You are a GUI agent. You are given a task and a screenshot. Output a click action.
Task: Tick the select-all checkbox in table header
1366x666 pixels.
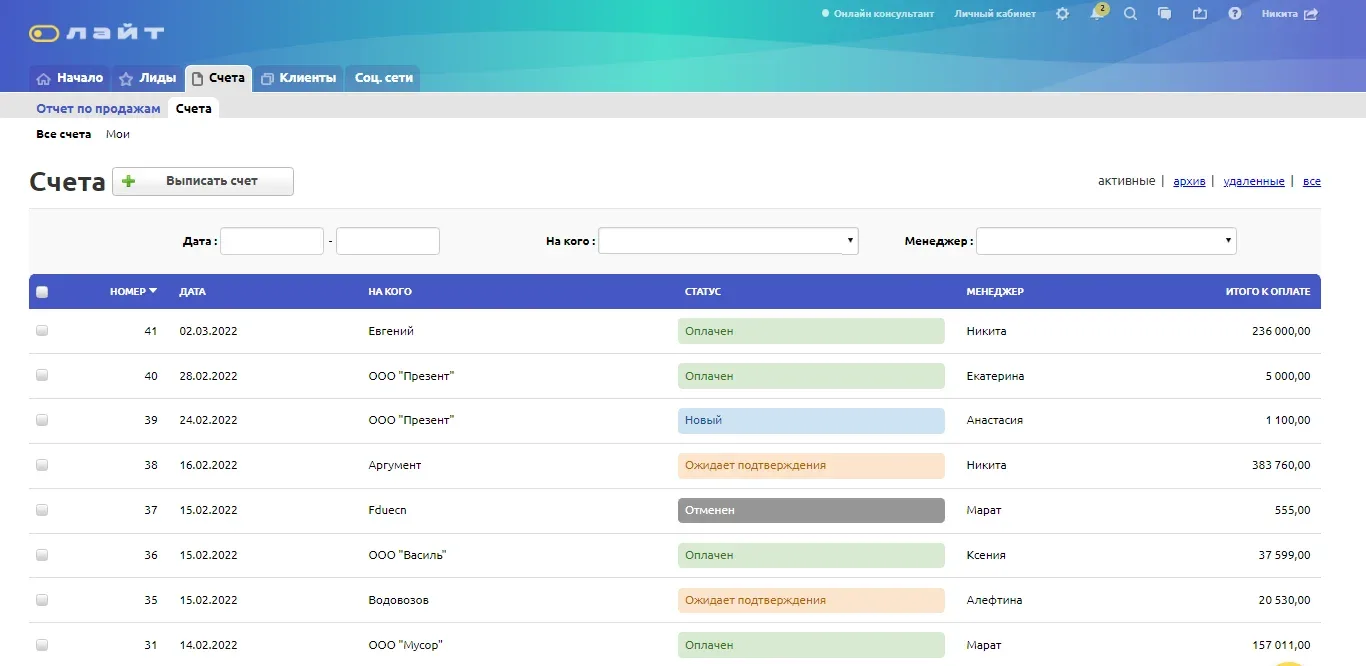pos(42,292)
